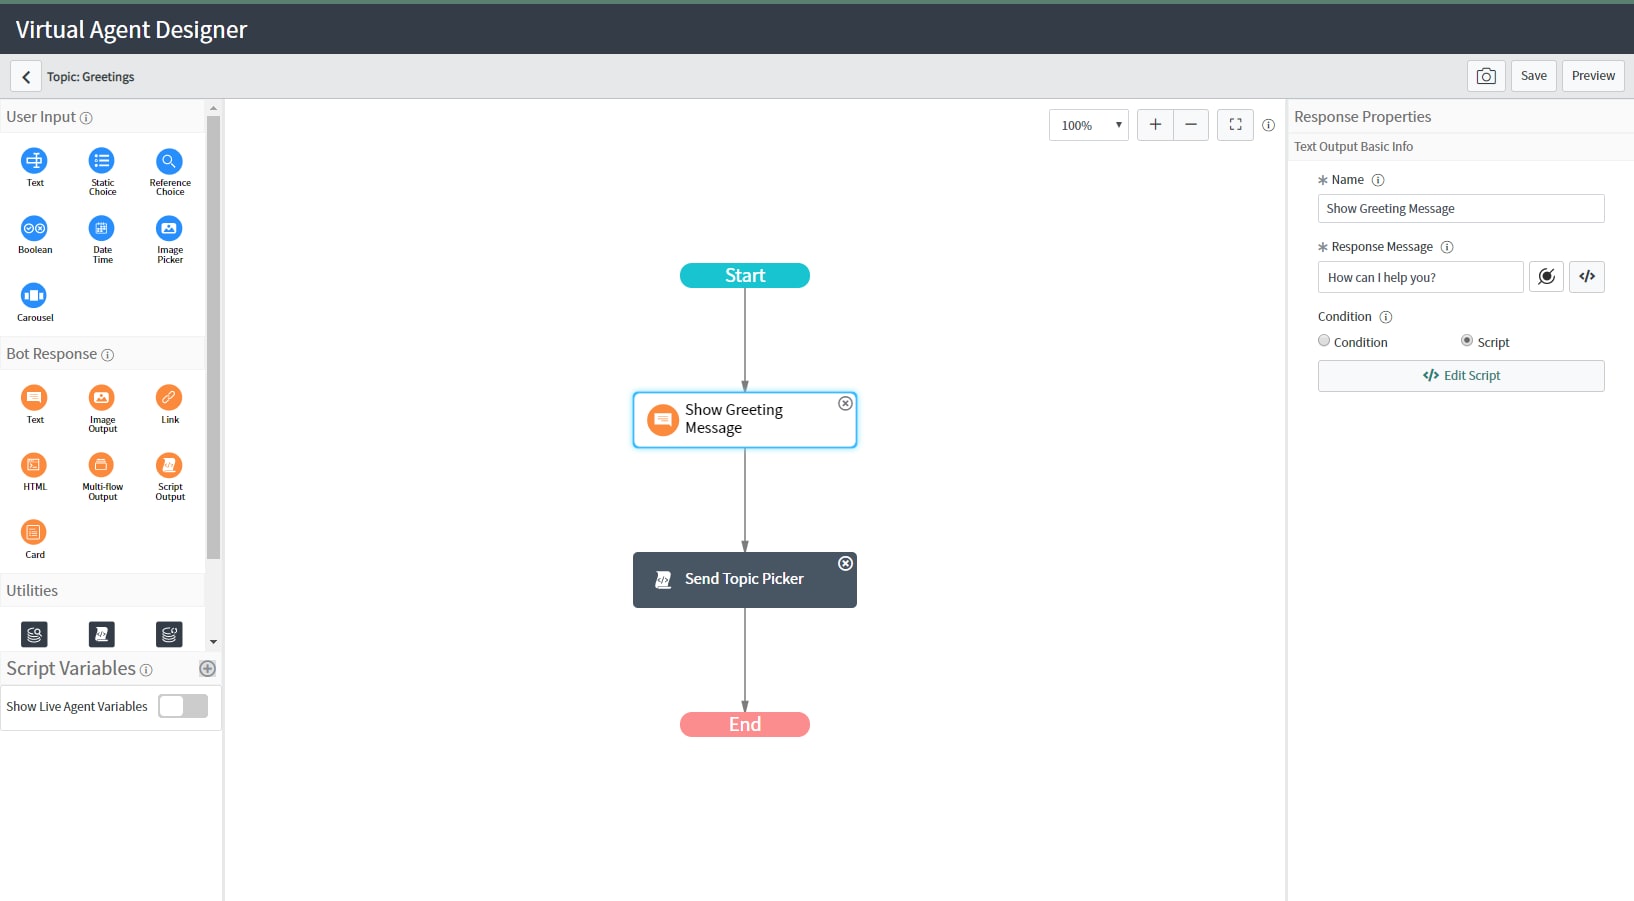The image size is (1634, 901).
Task: Click the record action utility icon with refresh arrow
Action: [x=169, y=634]
